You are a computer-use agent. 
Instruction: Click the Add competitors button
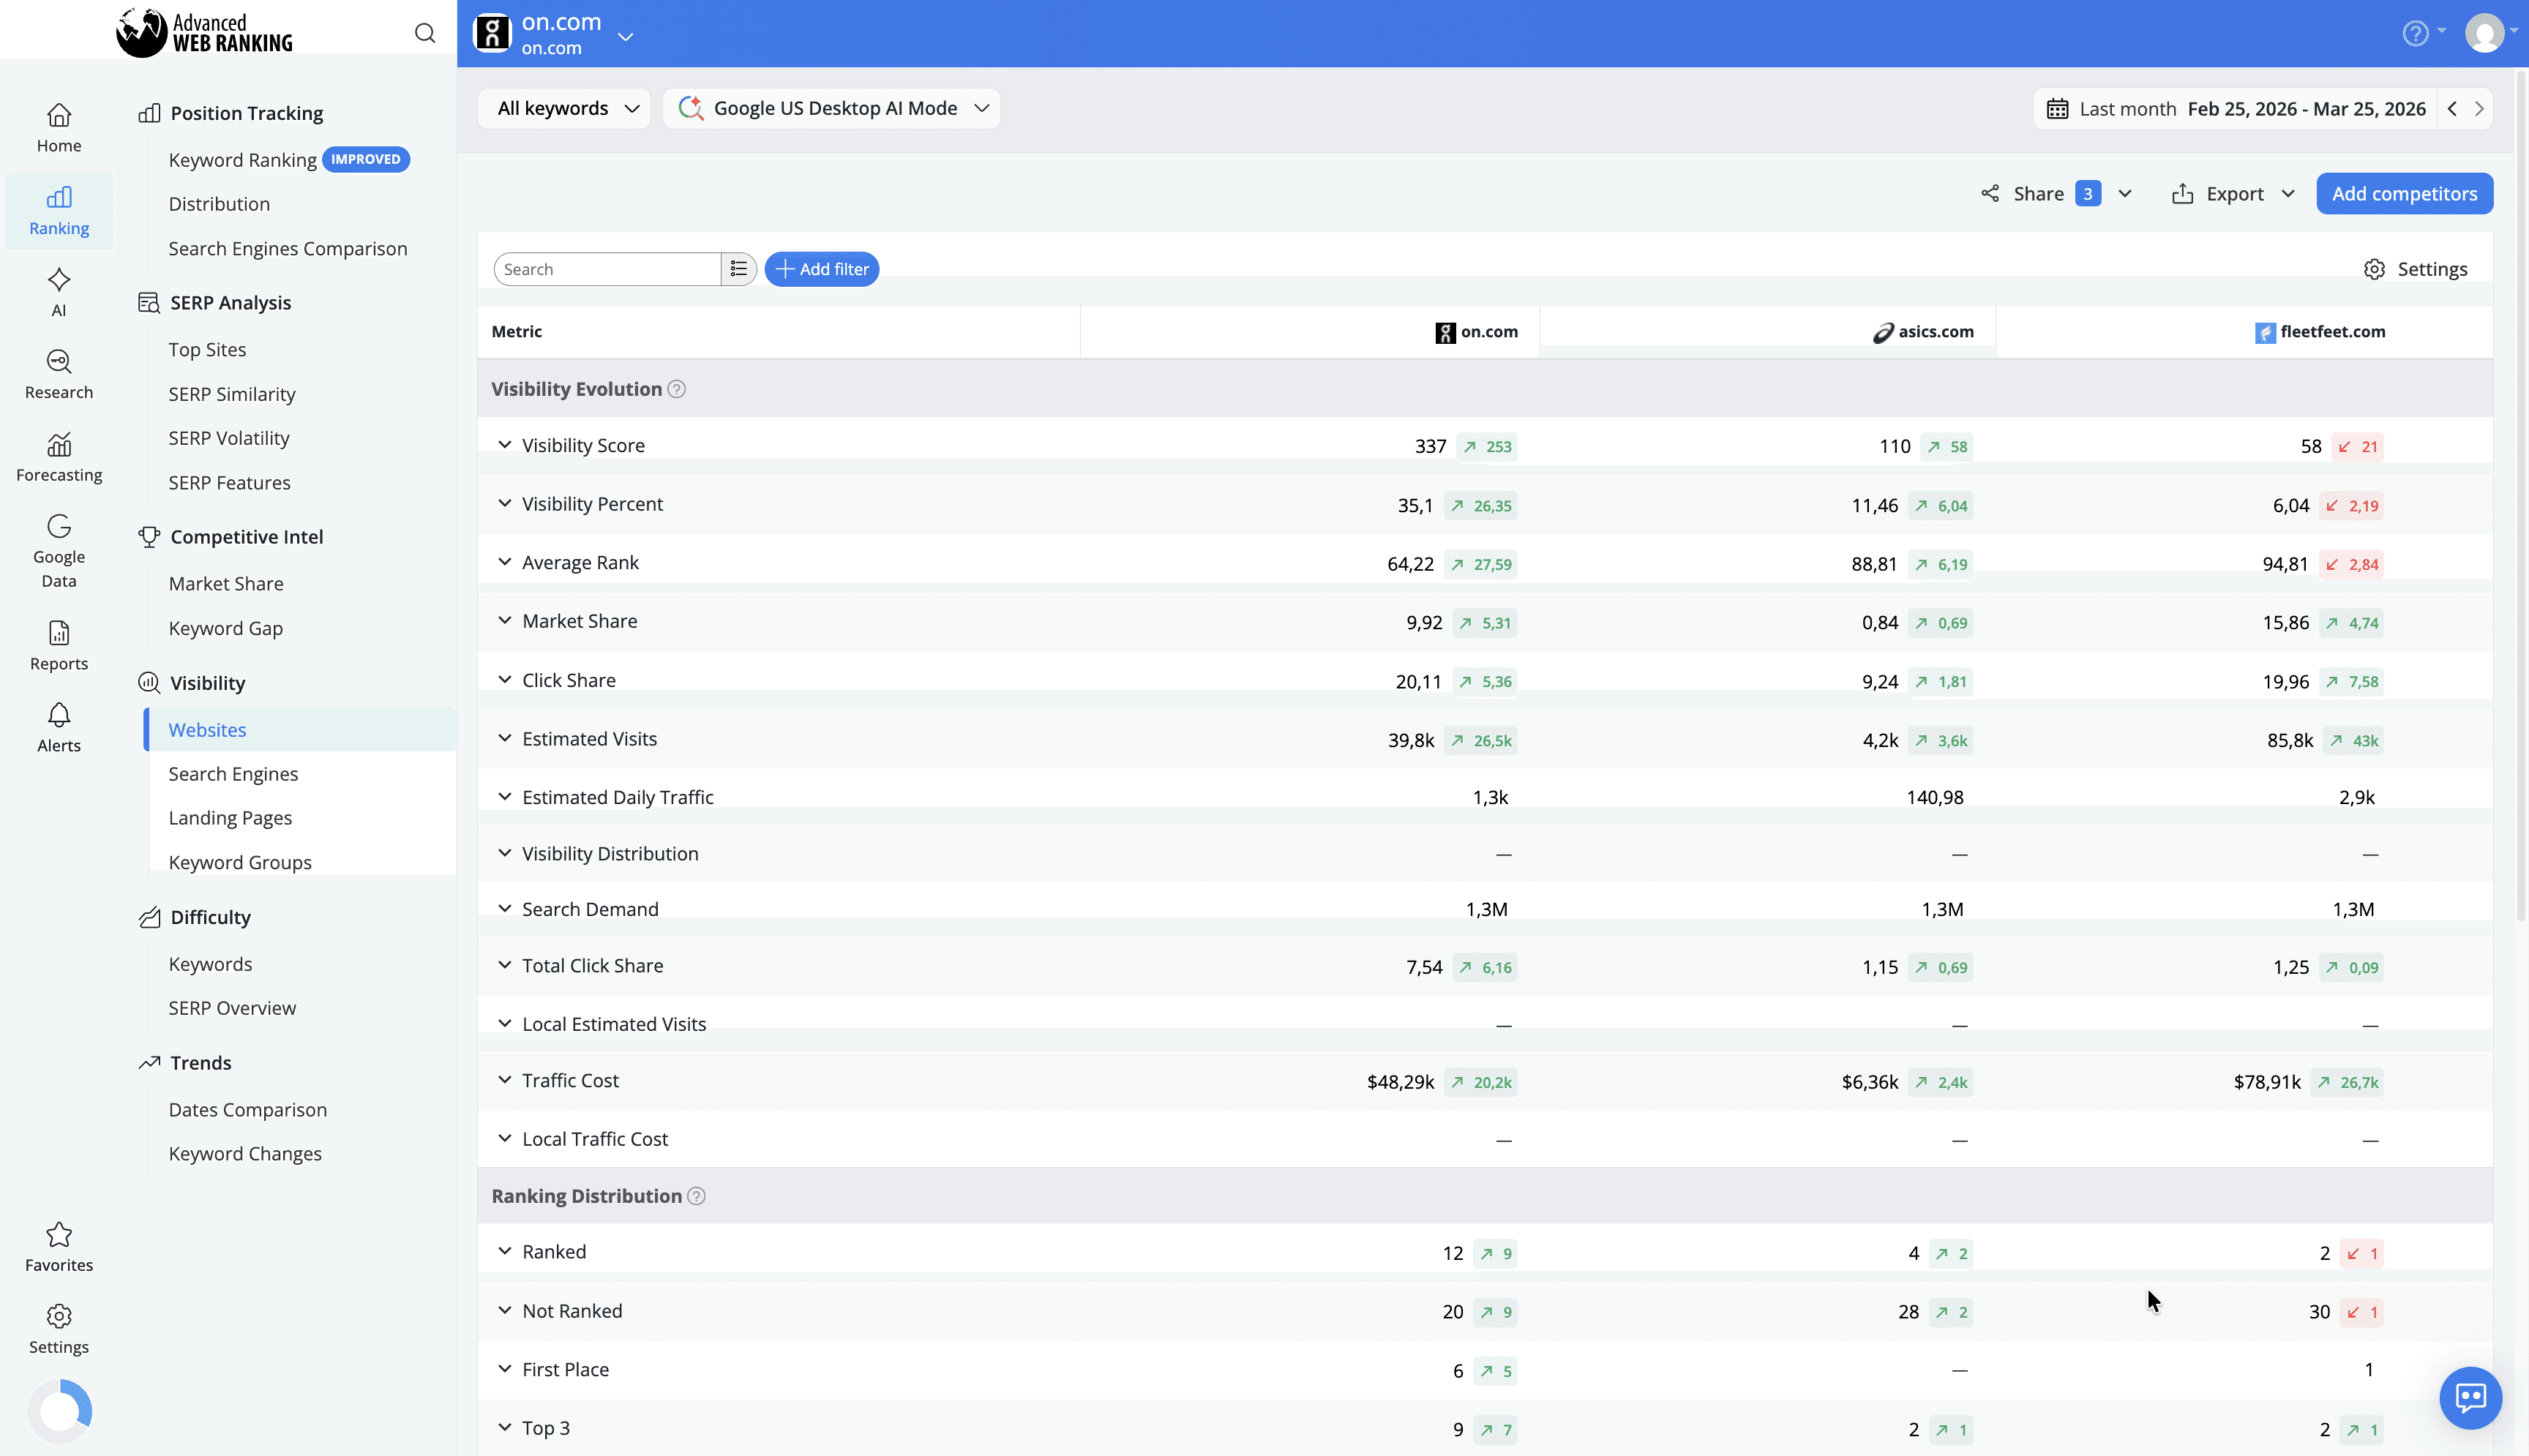pyautogui.click(x=2404, y=193)
